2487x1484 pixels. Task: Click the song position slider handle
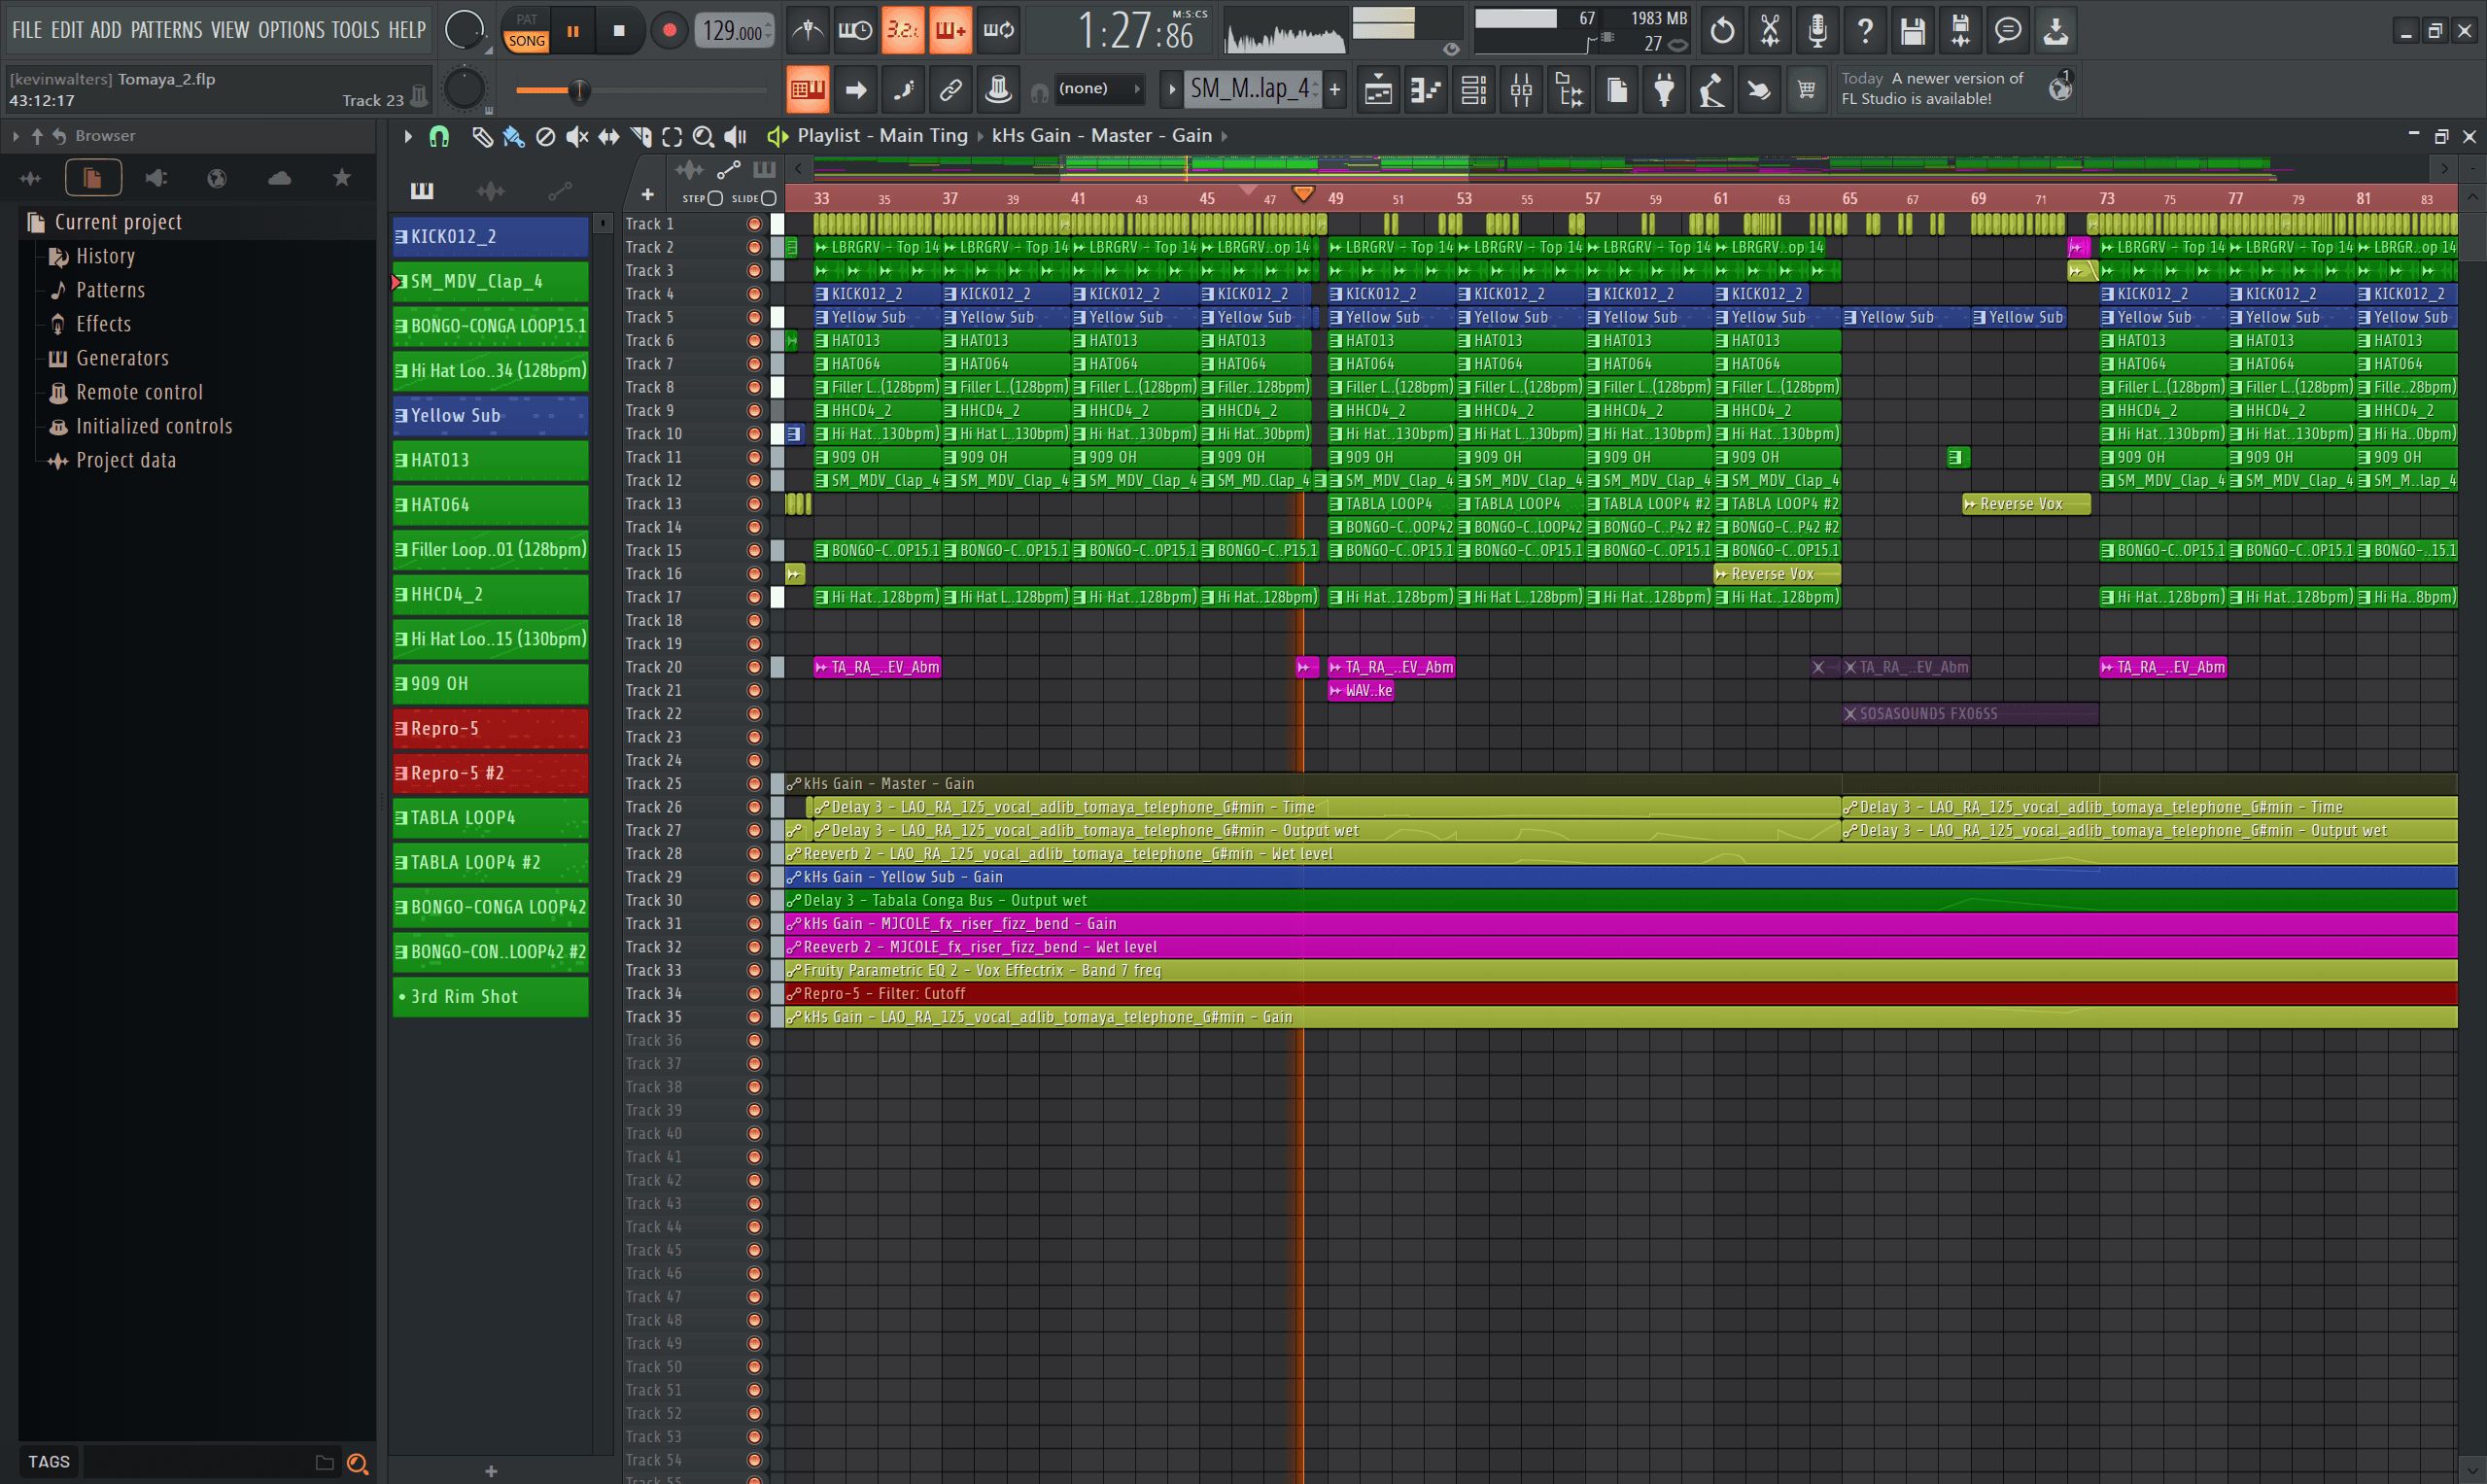pyautogui.click(x=579, y=91)
